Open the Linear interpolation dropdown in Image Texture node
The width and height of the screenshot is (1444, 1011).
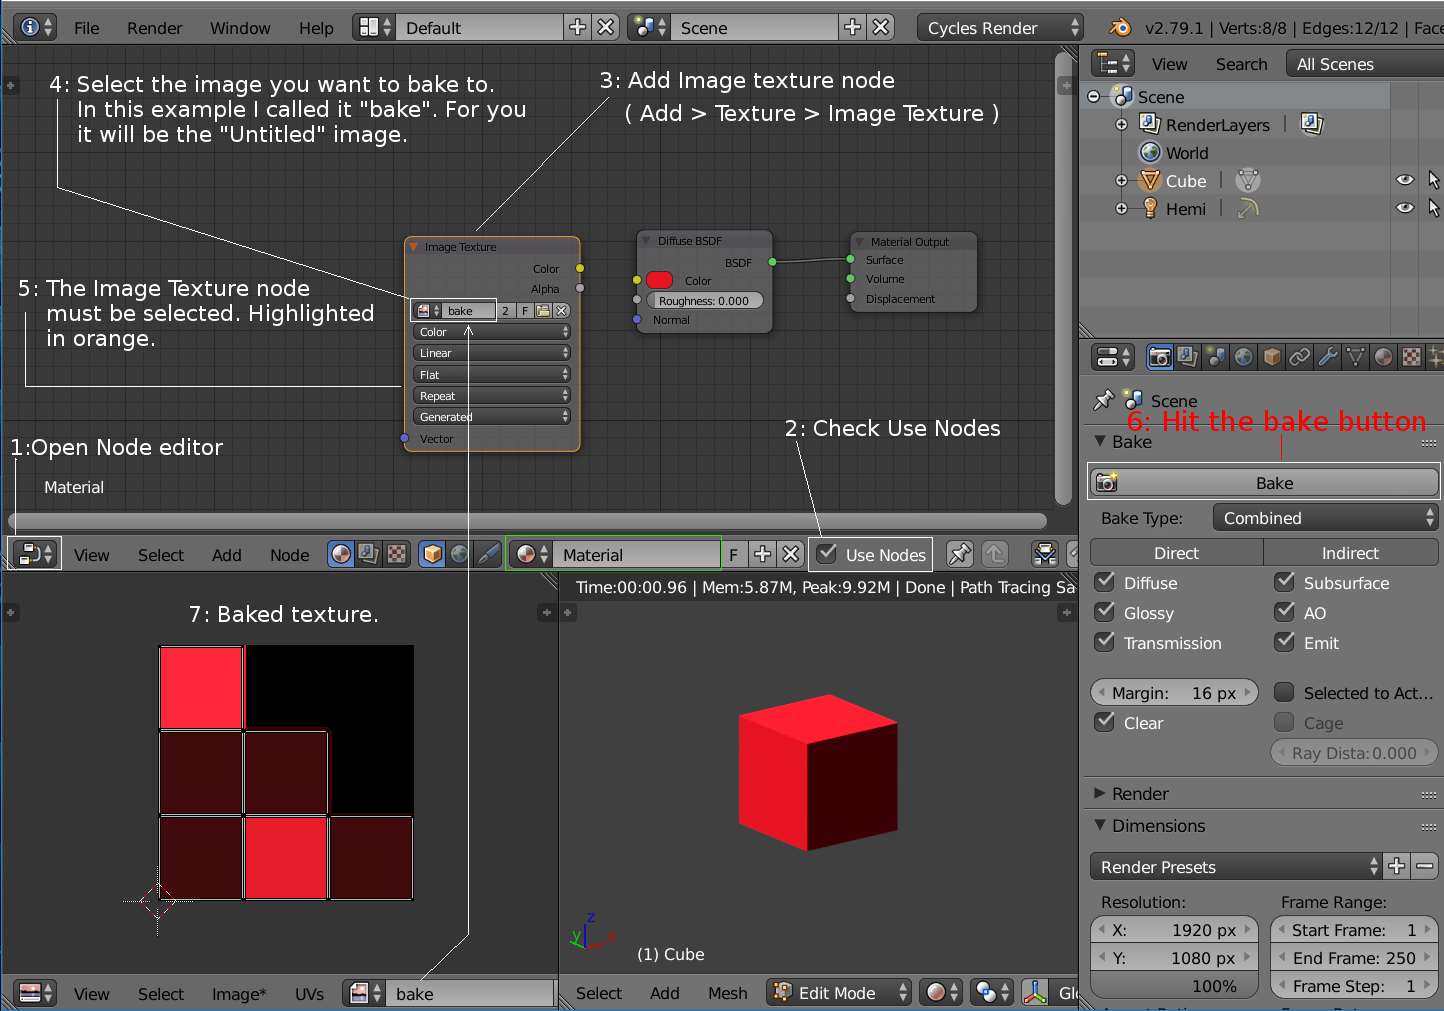pyautogui.click(x=491, y=353)
